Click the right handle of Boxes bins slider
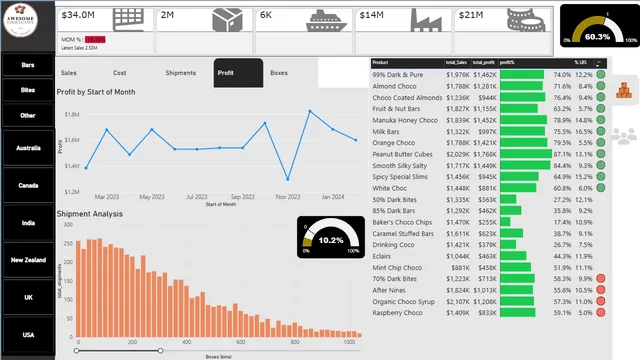640x360 pixels. (x=160, y=351)
